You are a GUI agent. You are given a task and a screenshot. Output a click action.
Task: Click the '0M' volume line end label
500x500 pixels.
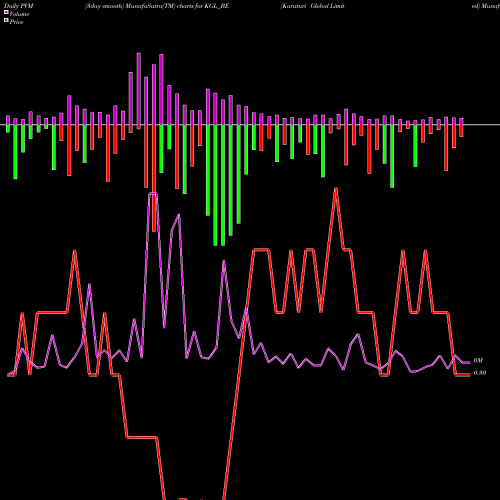(478, 361)
